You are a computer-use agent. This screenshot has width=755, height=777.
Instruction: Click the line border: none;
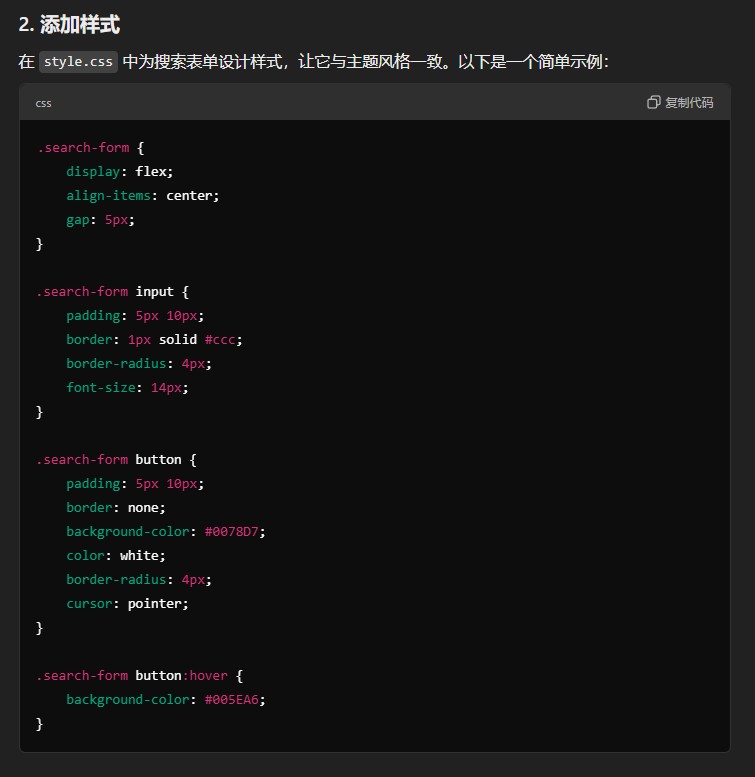pos(116,507)
